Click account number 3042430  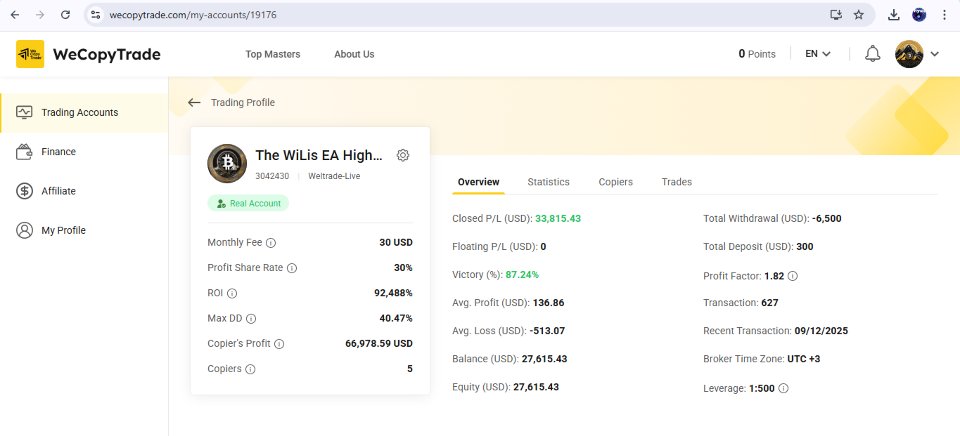coord(272,176)
